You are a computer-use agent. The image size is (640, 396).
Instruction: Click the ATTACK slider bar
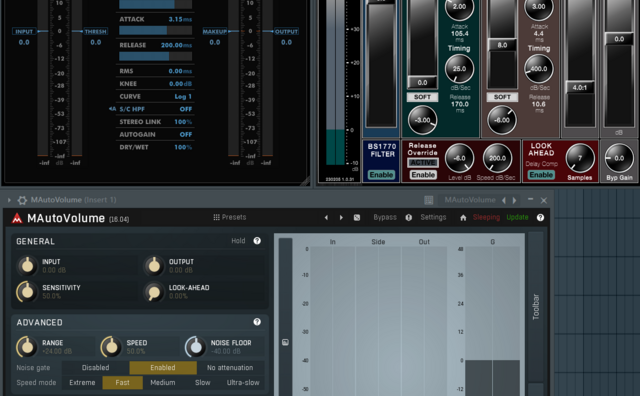click(156, 30)
